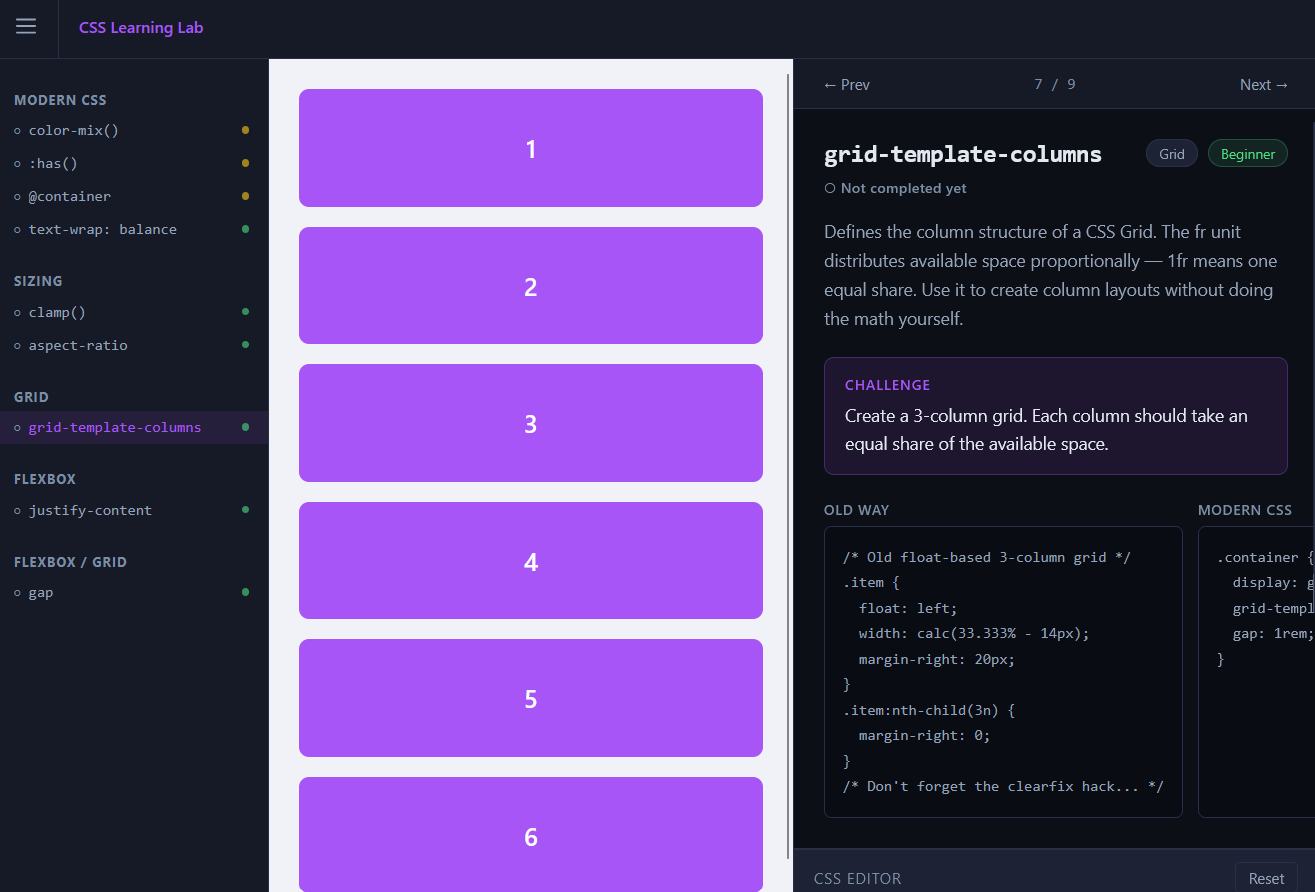Image resolution: width=1315 pixels, height=892 pixels.
Task: Select the grid-template-columns lesson
Action: [134, 427]
